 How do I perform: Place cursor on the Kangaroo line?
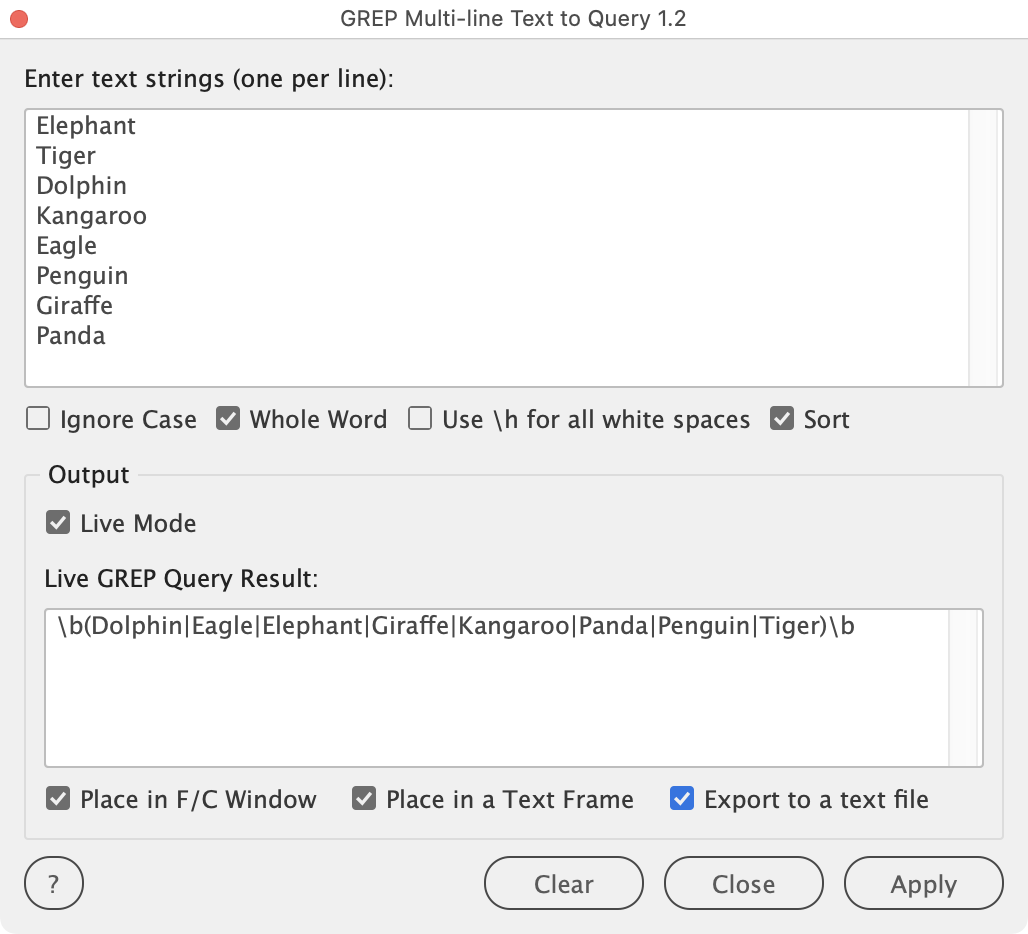click(91, 216)
